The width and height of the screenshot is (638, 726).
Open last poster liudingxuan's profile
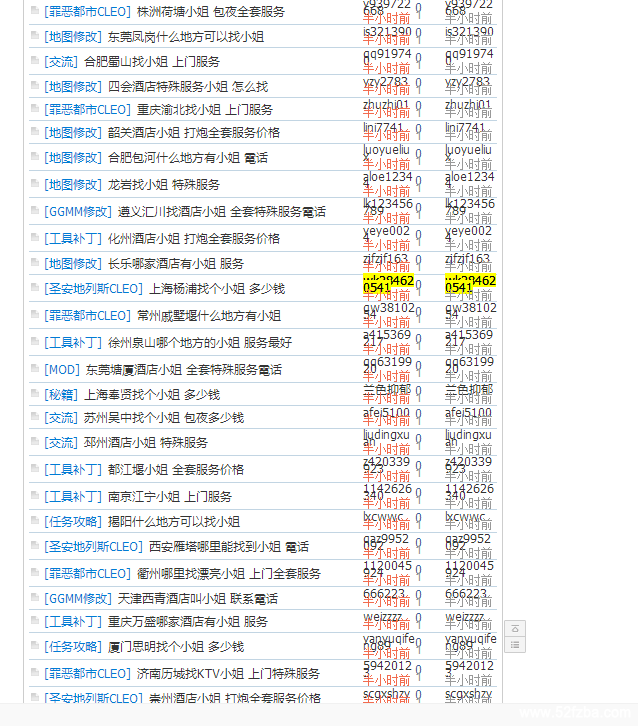click(468, 438)
